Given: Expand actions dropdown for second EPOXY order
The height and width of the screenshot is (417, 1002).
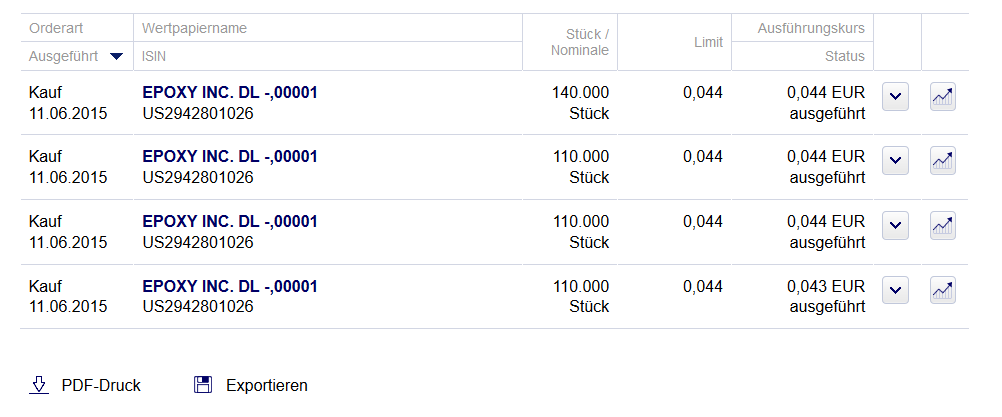Looking at the screenshot, I should pyautogui.click(x=895, y=161).
